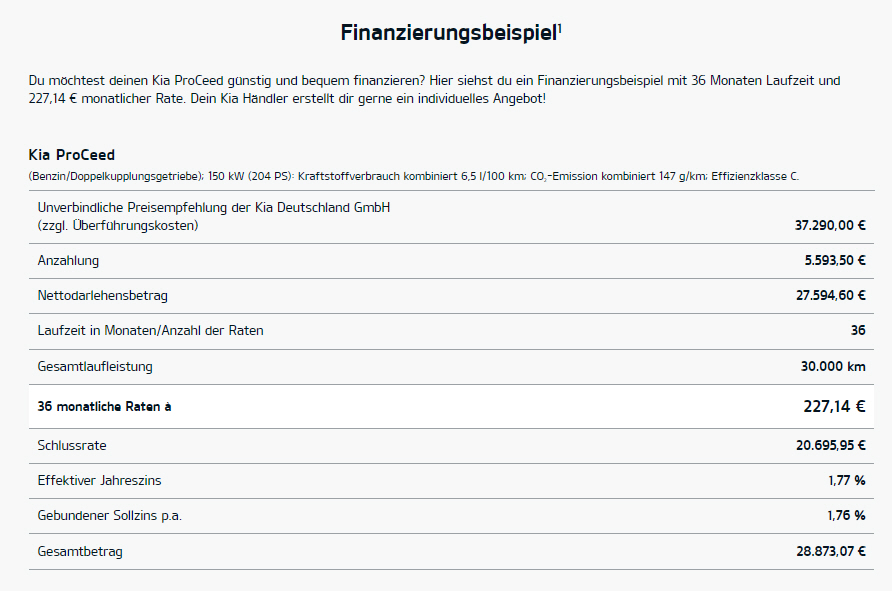Click the 37.290,00 € price value
Screen dimensions: 892x591
click(x=830, y=225)
